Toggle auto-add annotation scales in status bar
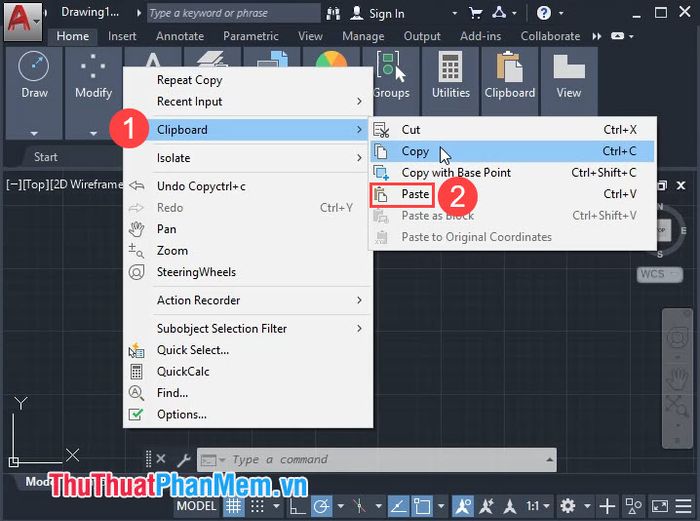 coord(486,506)
